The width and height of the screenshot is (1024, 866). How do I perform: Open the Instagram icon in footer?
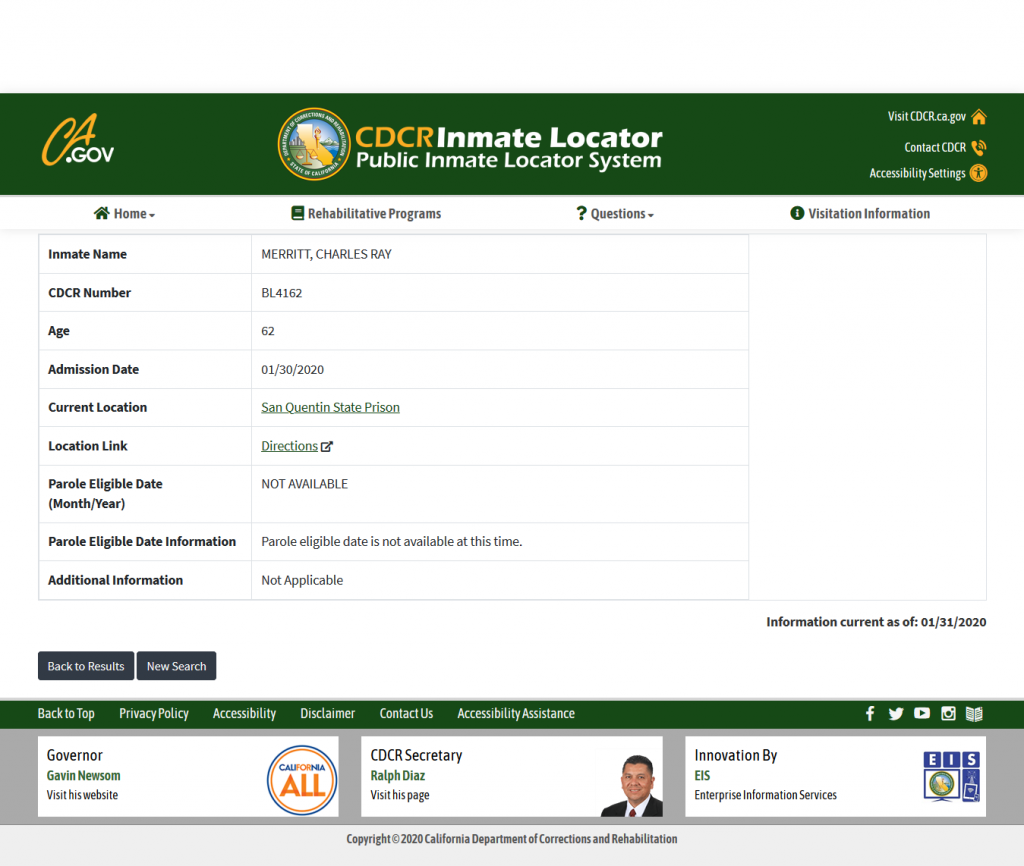tap(948, 714)
